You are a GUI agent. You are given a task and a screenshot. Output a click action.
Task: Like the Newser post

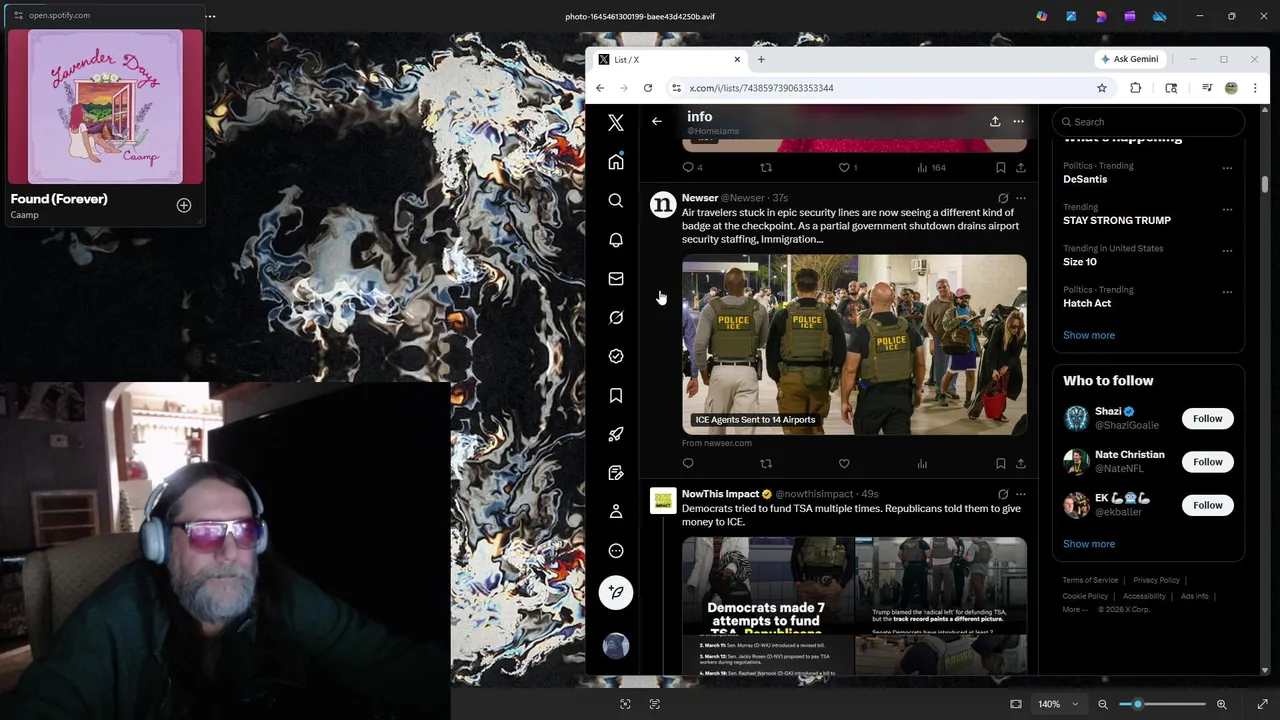(x=844, y=464)
